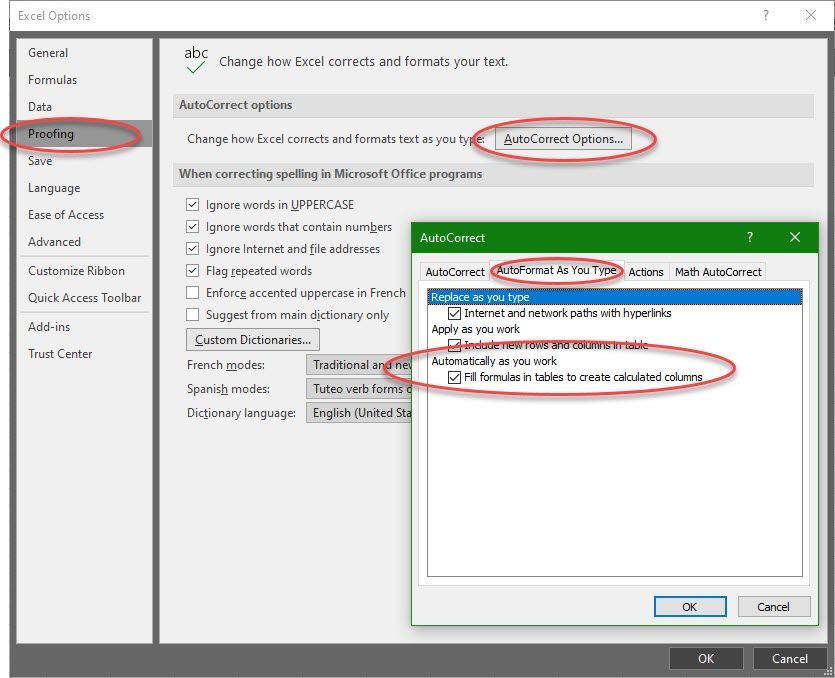Open the Add-ins category

[x=49, y=326]
